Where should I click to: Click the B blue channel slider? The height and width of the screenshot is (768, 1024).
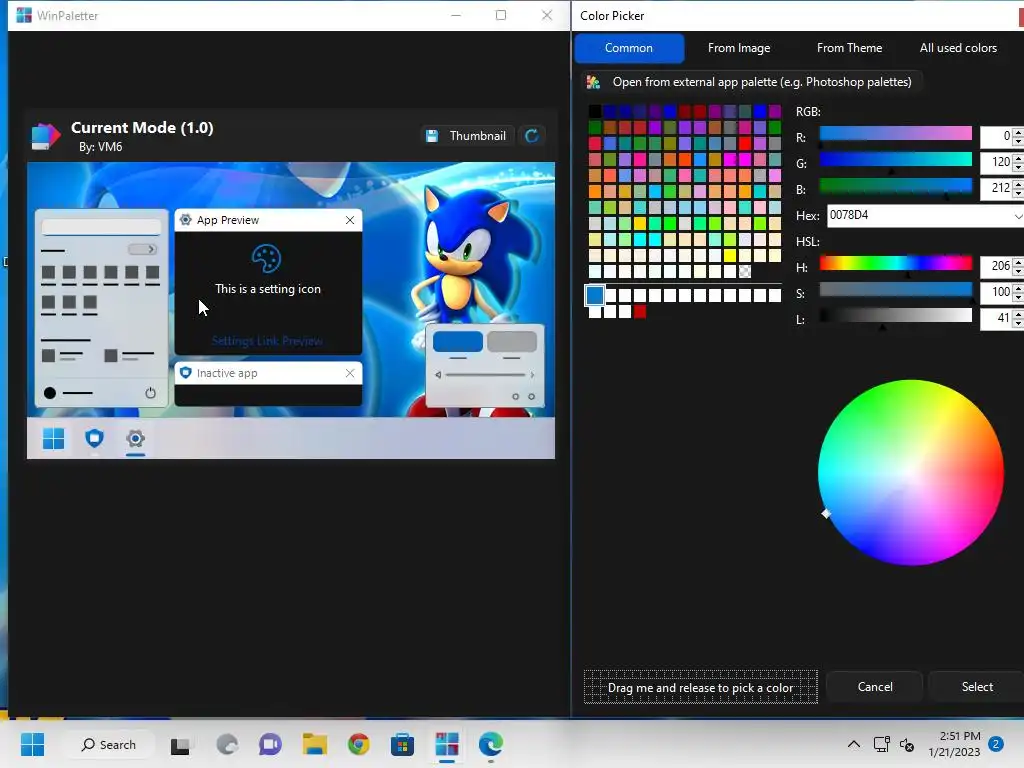(x=895, y=186)
